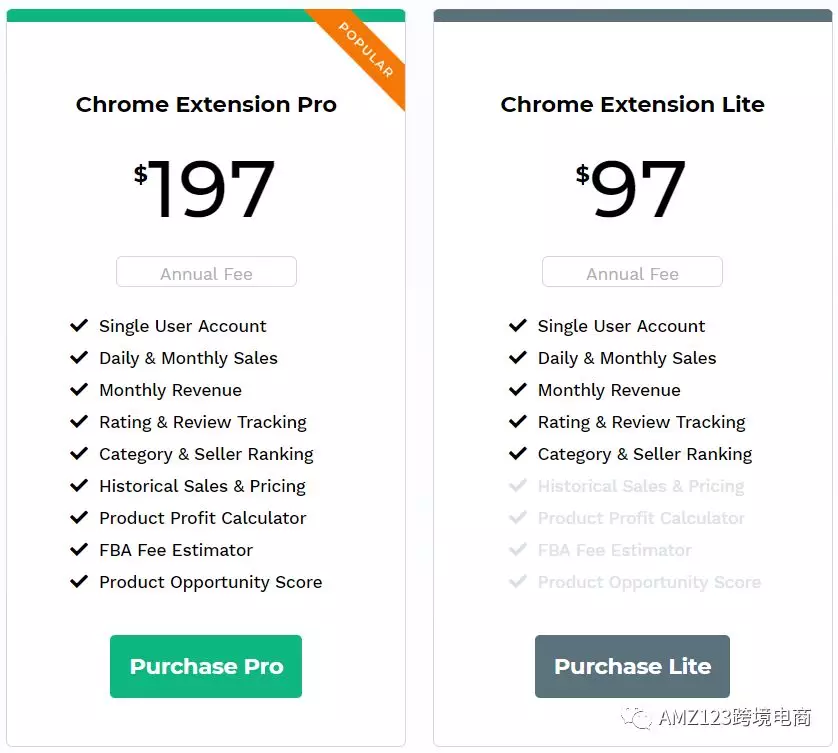This screenshot has width=838, height=753.
Task: Click checkmark beside Lite Daily & Monthly Sales
Action: click(x=518, y=358)
